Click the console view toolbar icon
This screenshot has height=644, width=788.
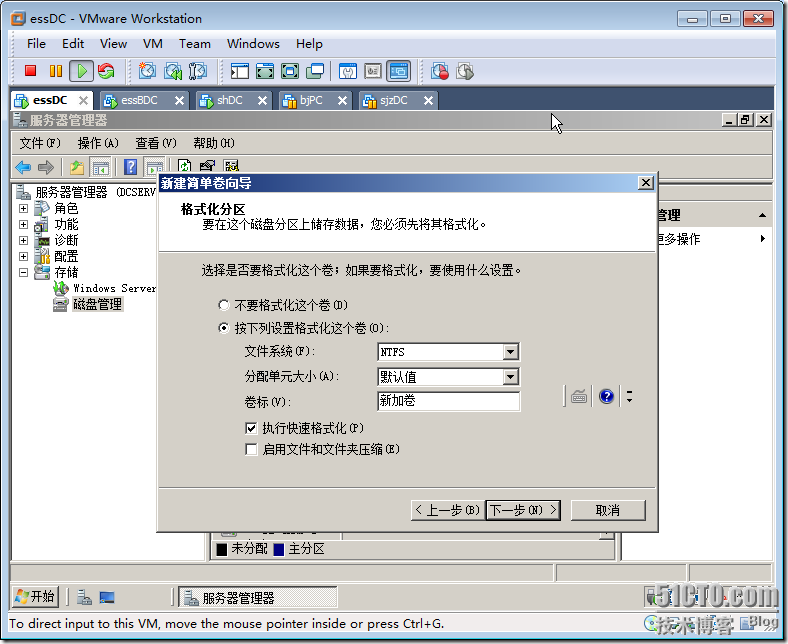tap(399, 71)
